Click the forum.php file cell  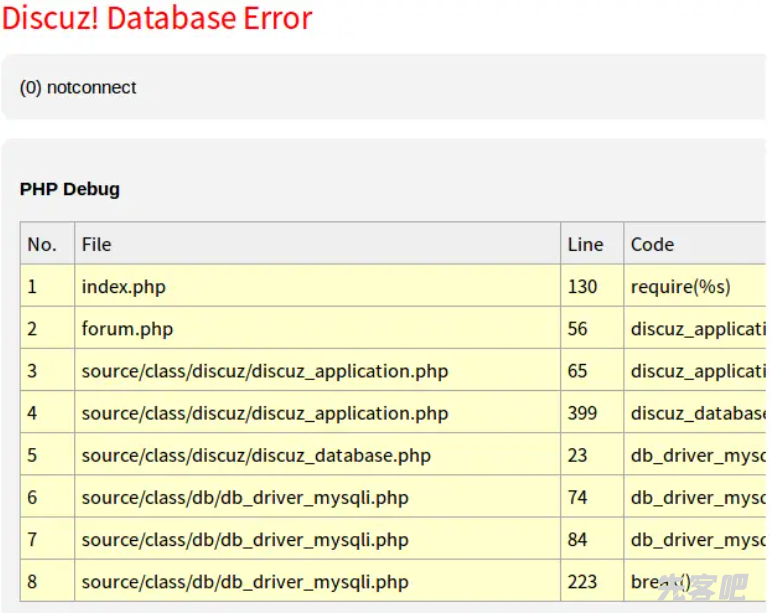[x=127, y=329]
